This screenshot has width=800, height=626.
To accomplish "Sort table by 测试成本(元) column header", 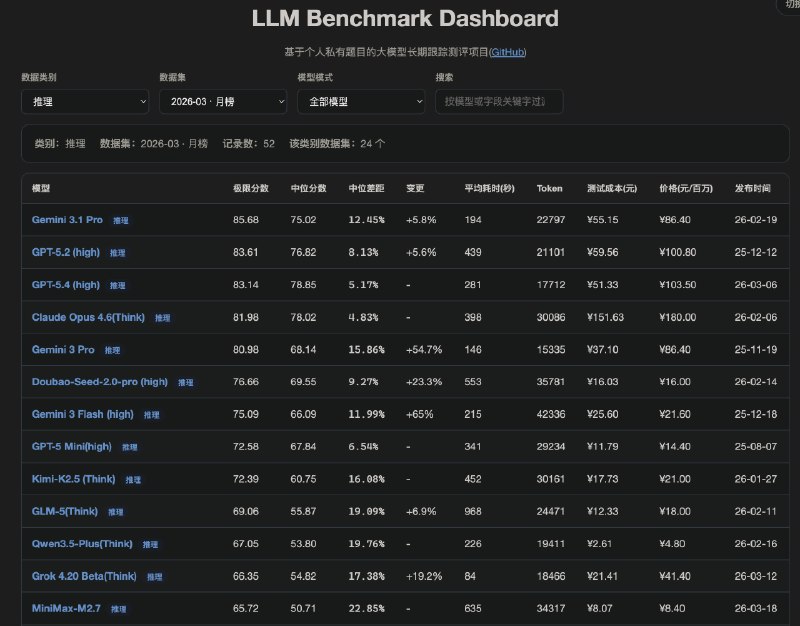I will 612,188.
